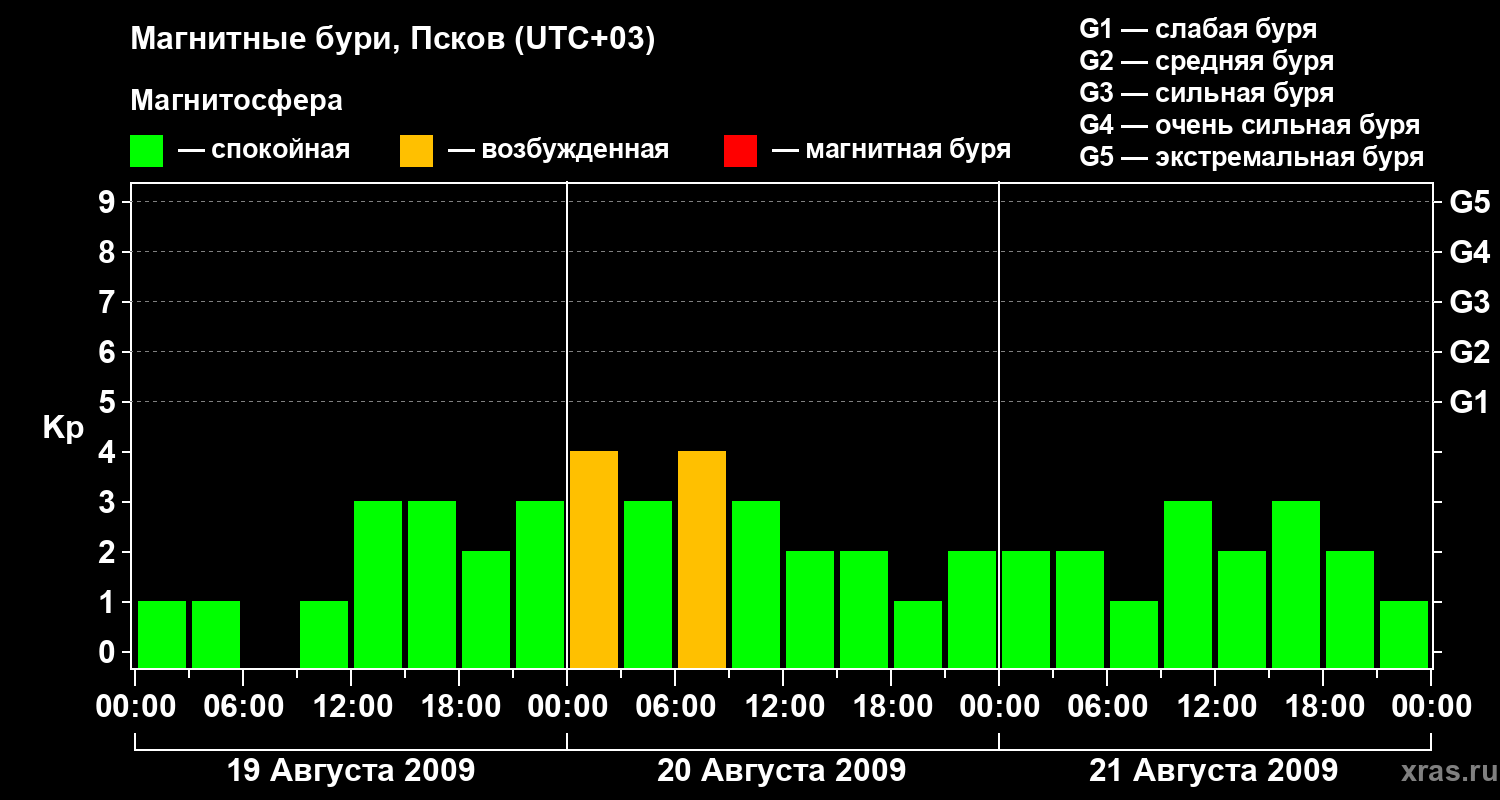Select the 'G1 — слабая буря' legend line
The height and width of the screenshot is (800, 1500).
tap(1198, 28)
